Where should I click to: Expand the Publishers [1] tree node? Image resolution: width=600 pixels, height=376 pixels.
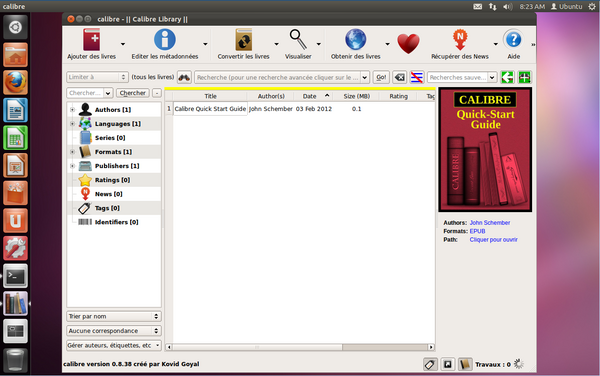(x=72, y=166)
